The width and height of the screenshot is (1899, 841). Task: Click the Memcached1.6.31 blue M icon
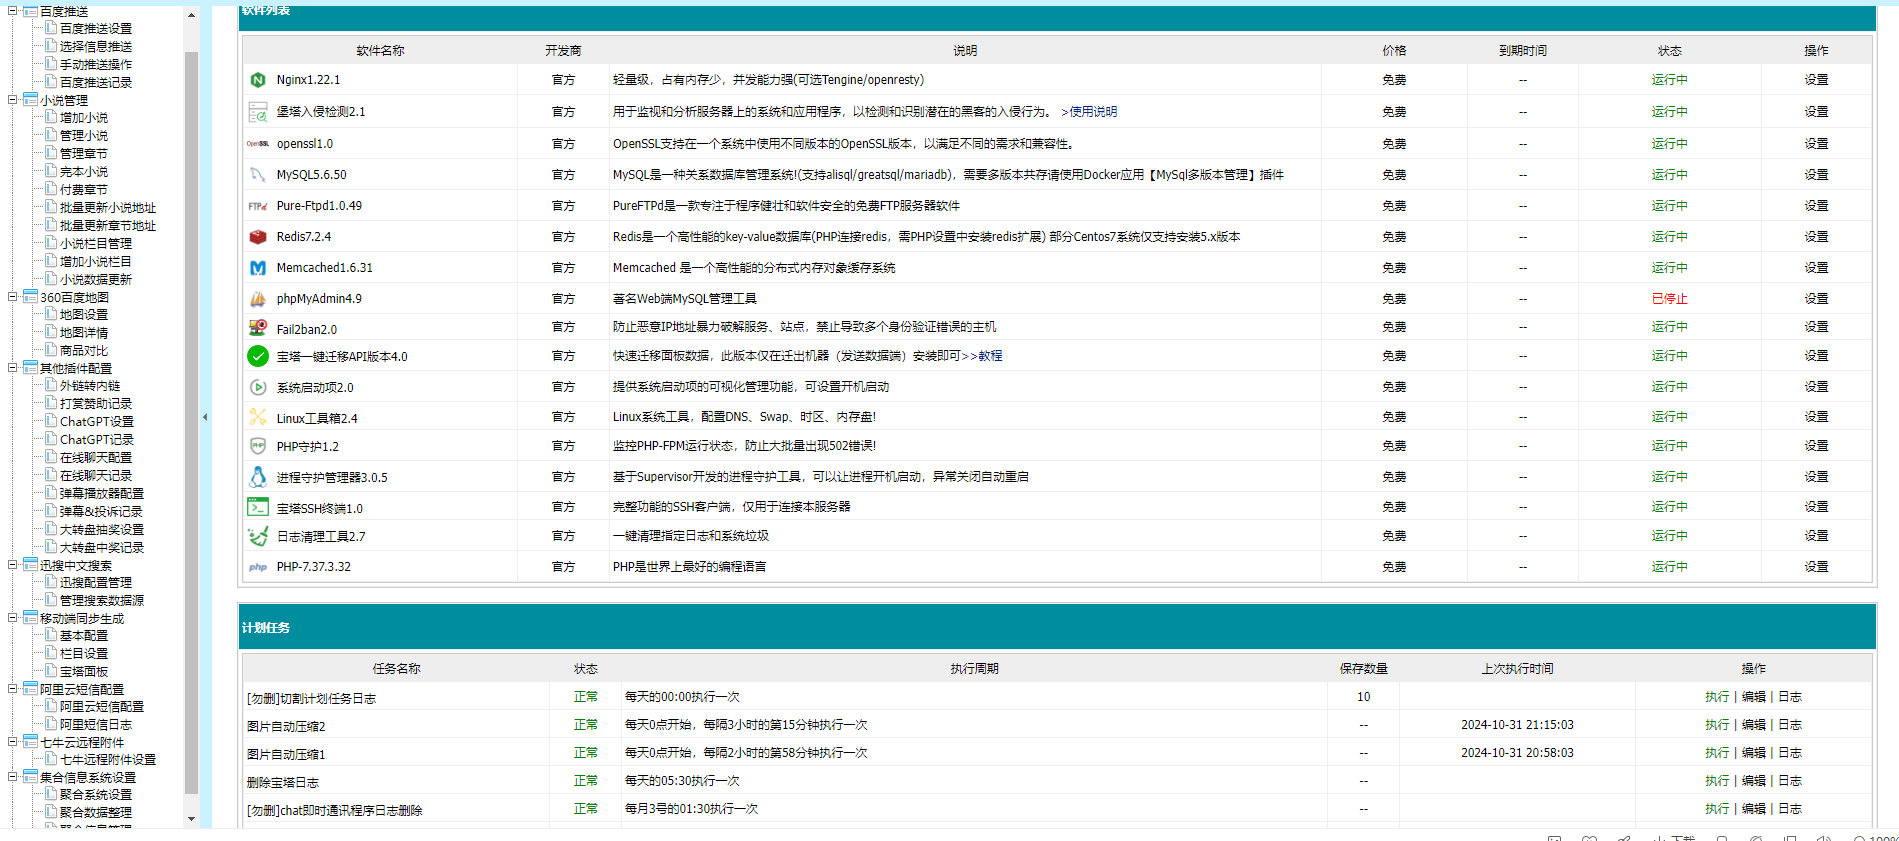[258, 268]
